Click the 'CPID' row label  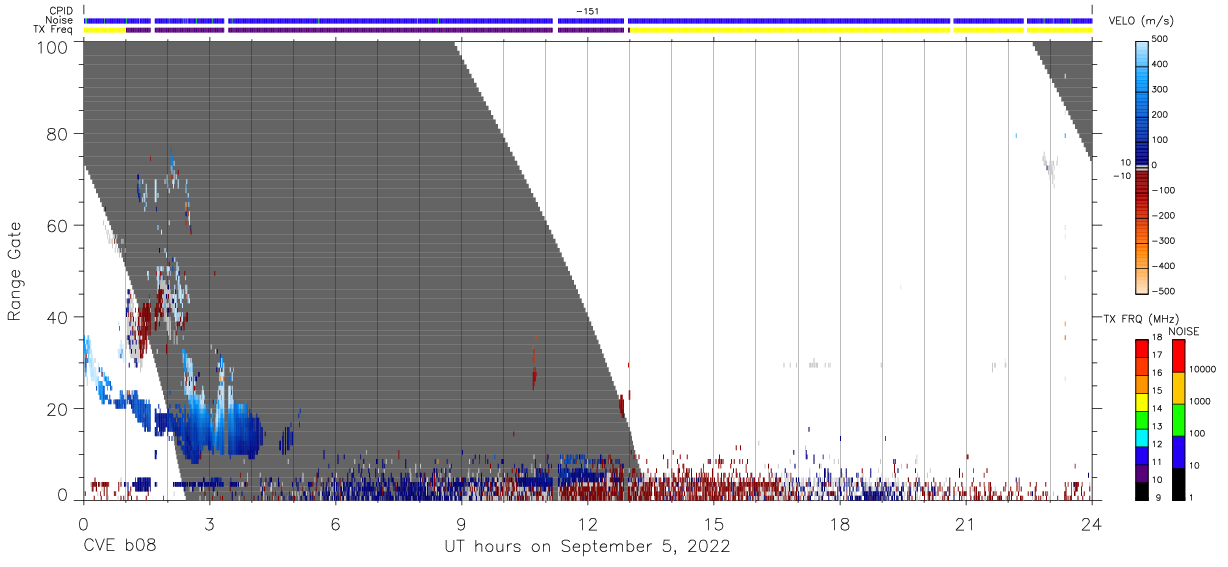tap(62, 11)
